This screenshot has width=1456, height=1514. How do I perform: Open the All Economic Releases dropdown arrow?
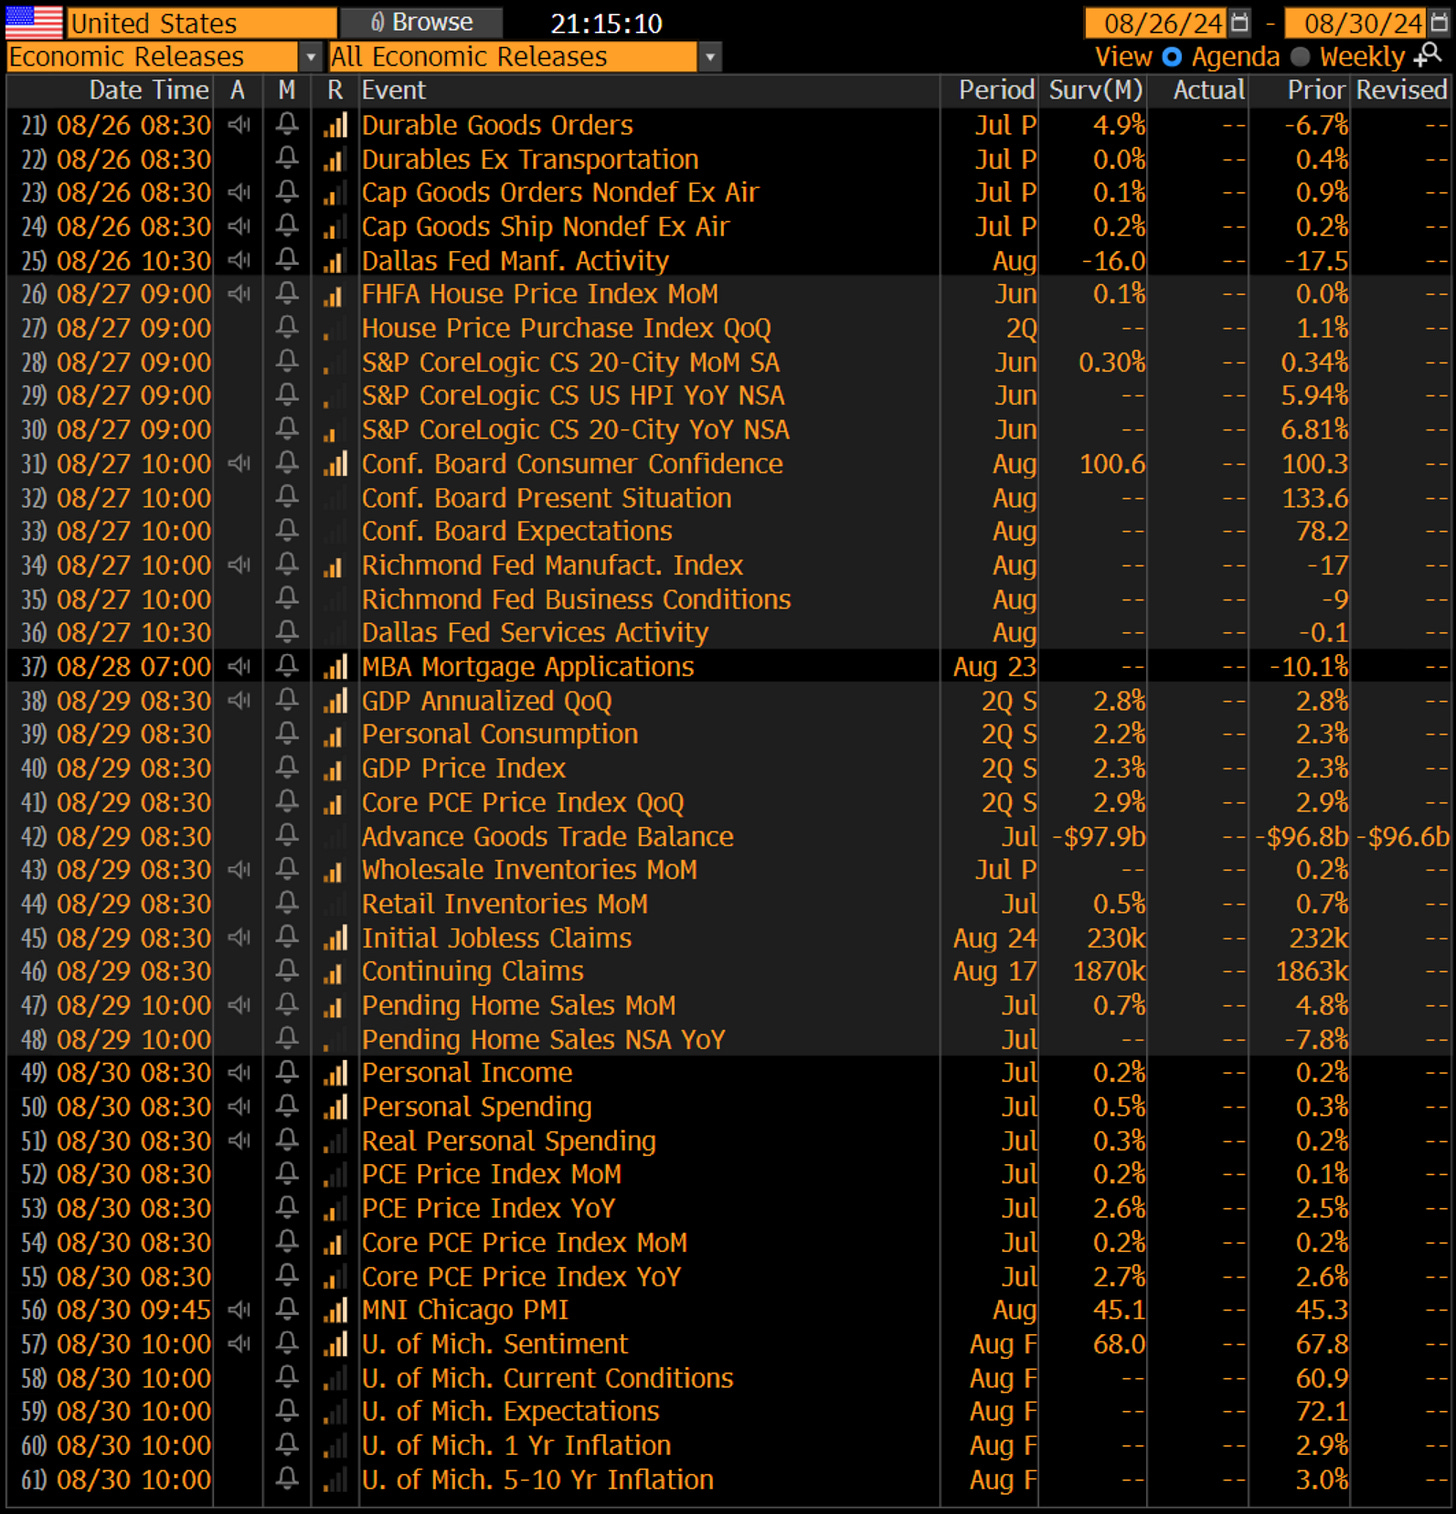tap(710, 57)
